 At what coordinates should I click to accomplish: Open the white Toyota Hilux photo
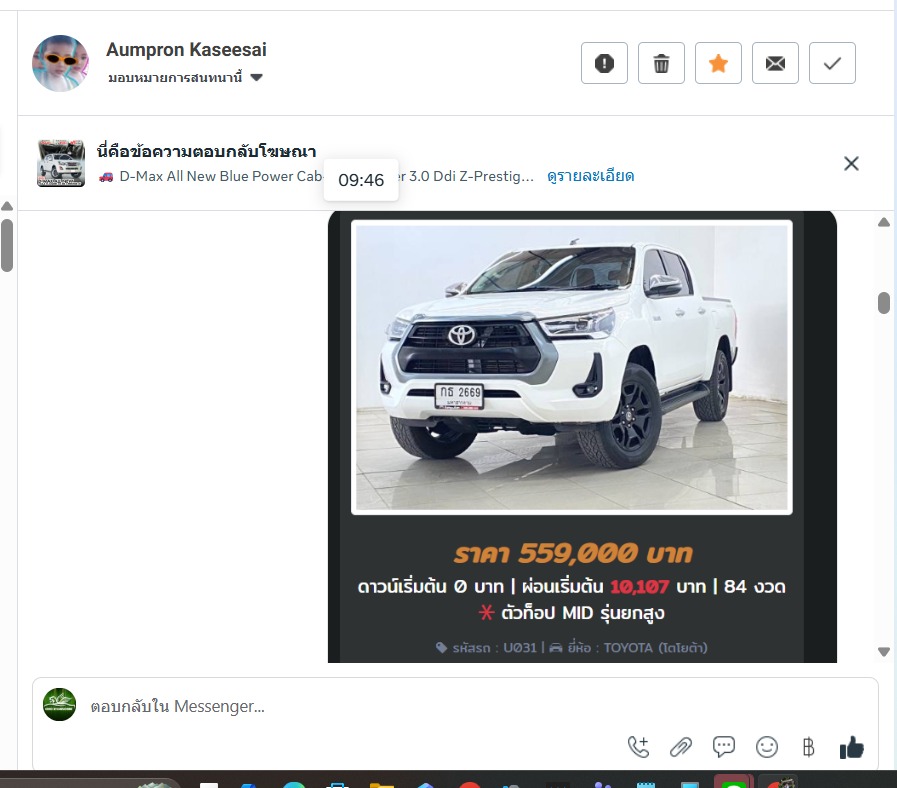[x=571, y=367]
